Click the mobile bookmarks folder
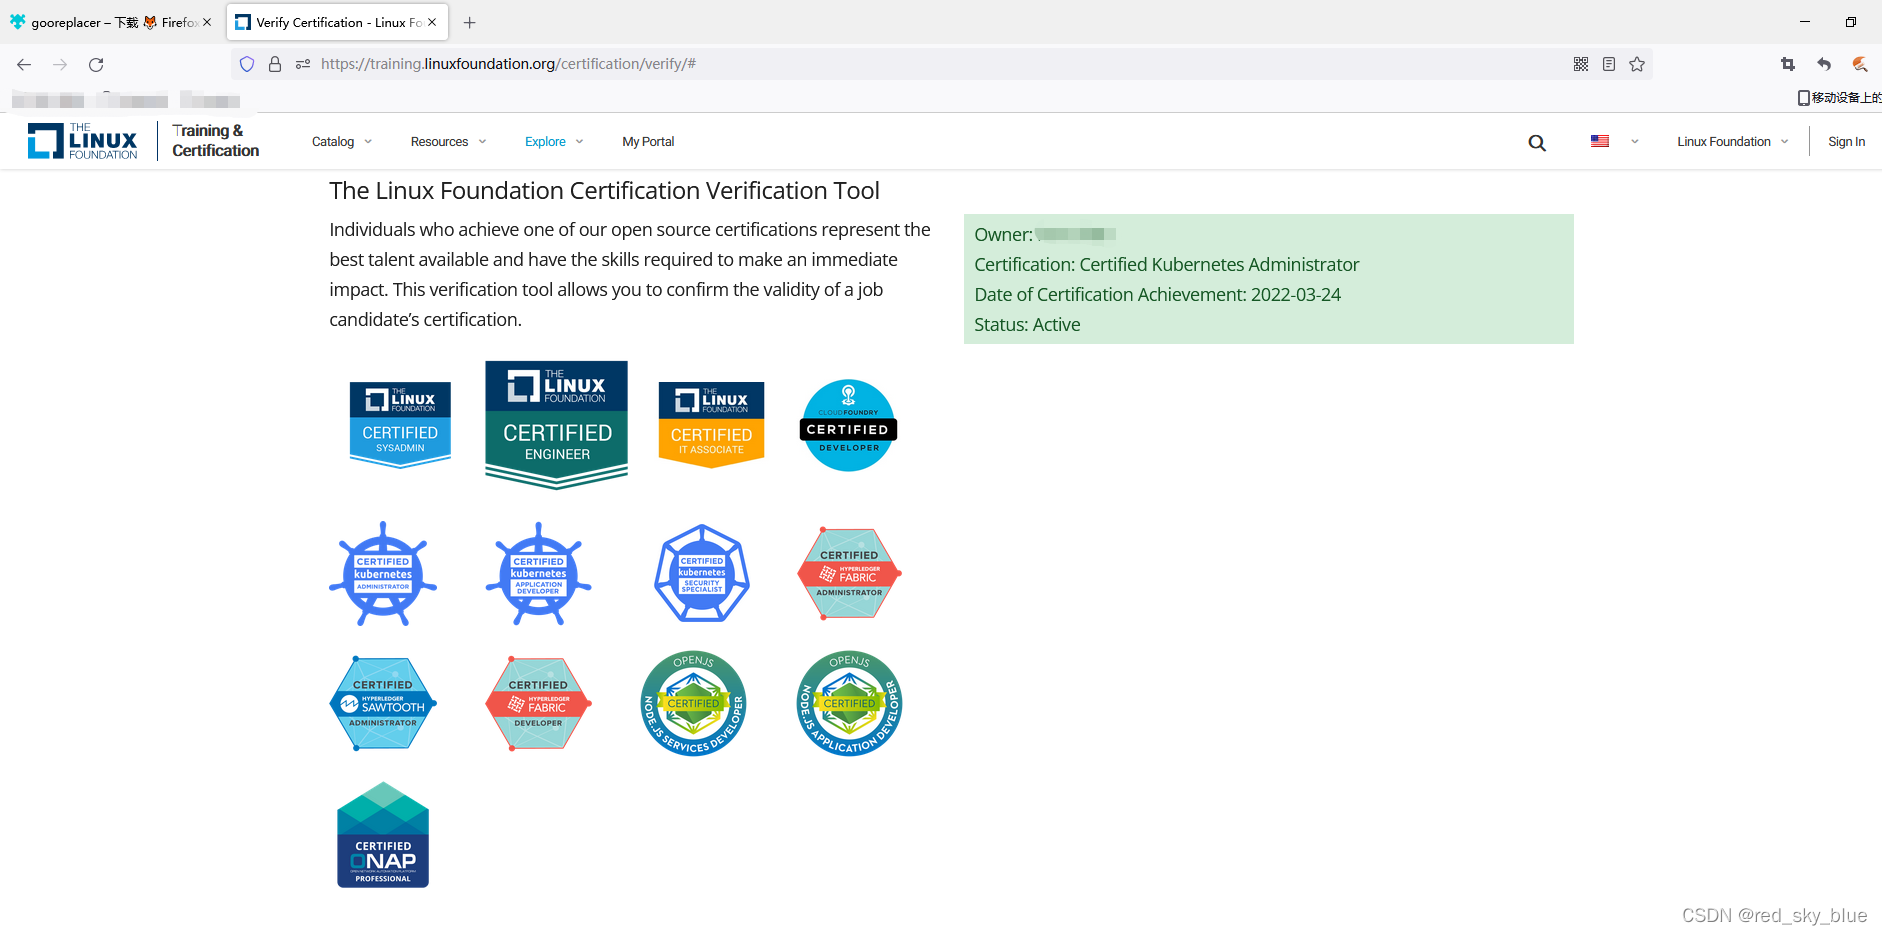 [x=1839, y=98]
